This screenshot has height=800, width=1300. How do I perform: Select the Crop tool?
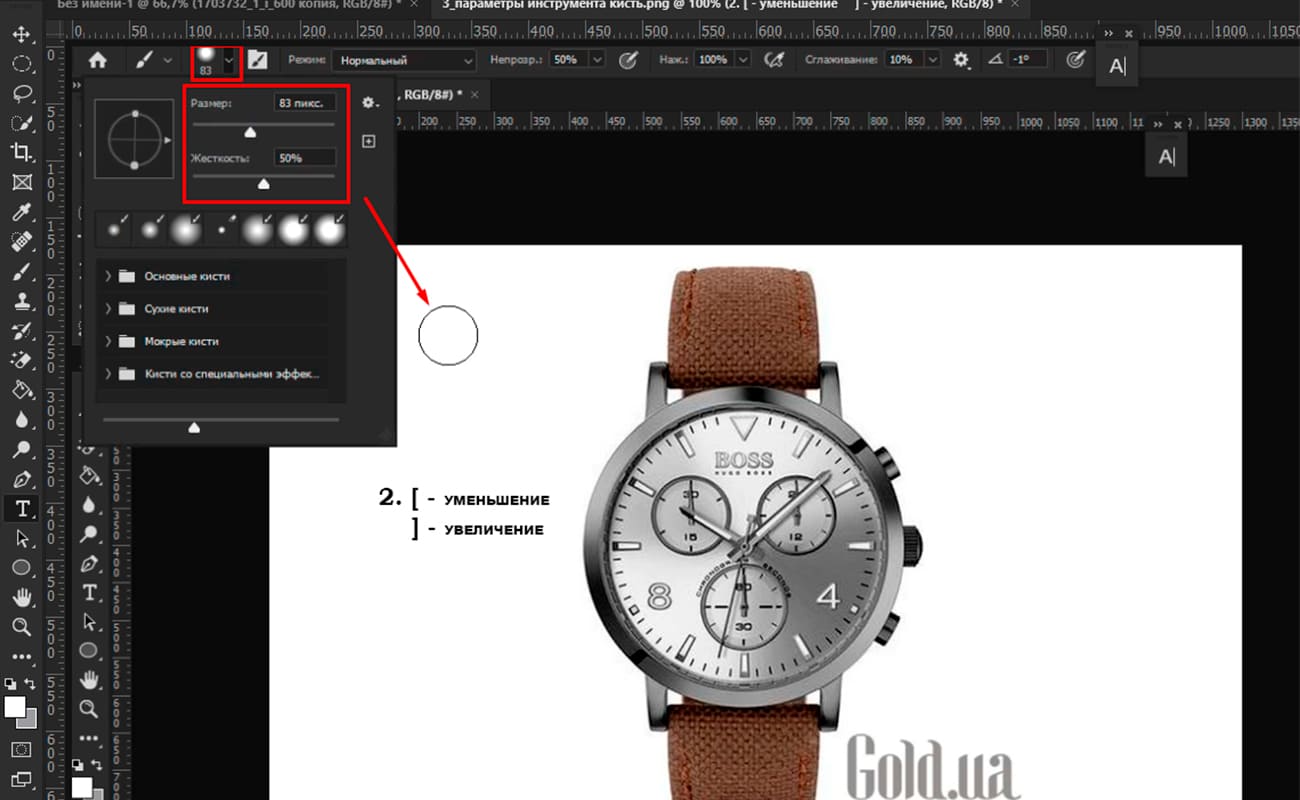pyautogui.click(x=21, y=153)
